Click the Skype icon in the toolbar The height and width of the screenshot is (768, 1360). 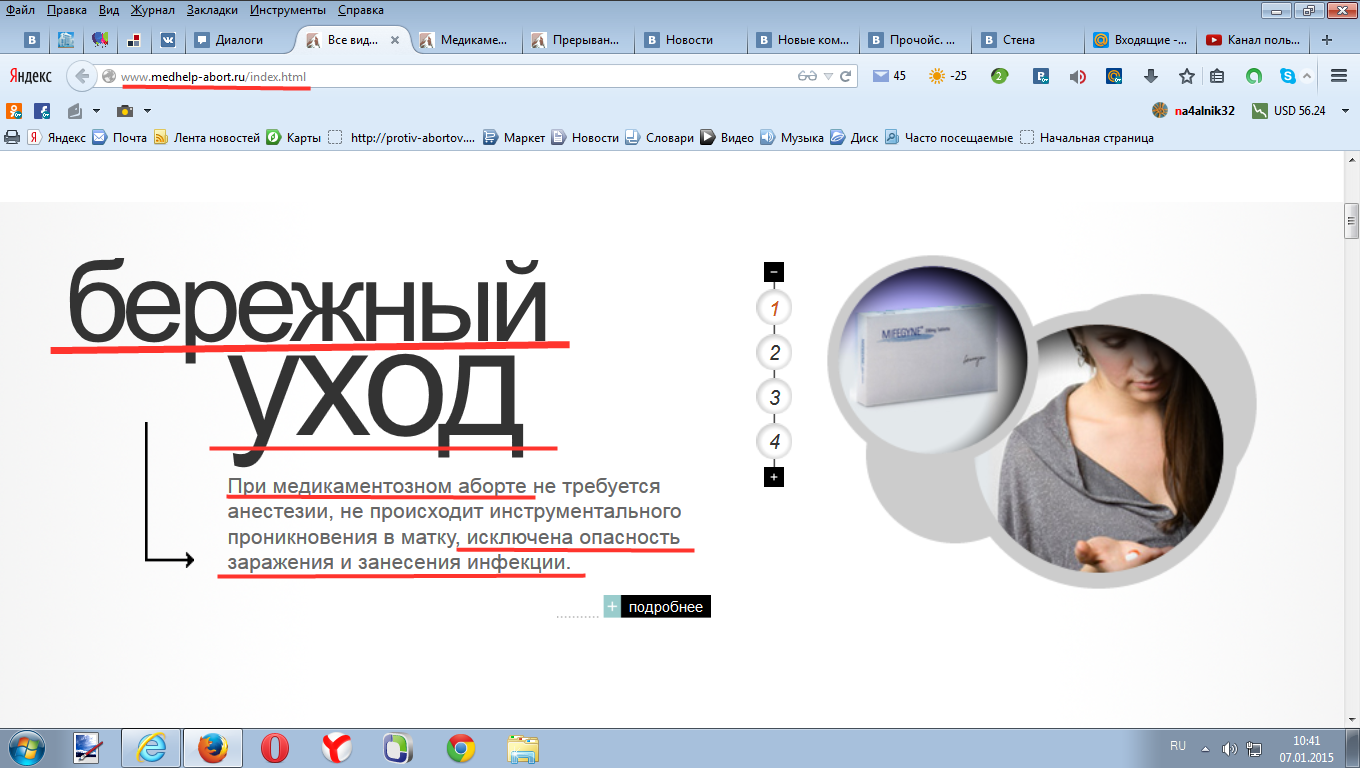1288,76
